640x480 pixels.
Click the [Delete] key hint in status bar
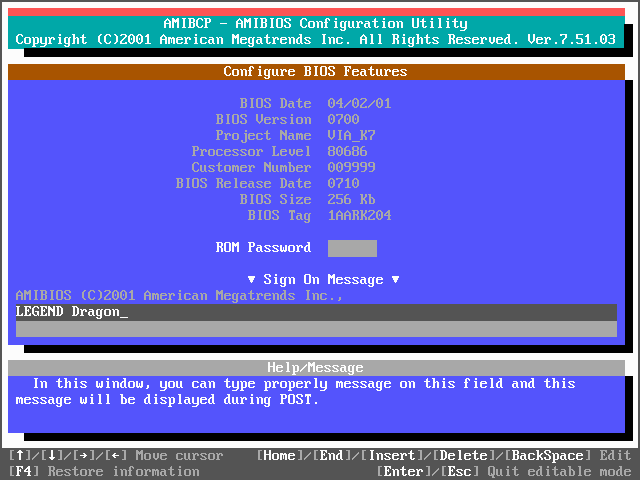click(464, 456)
